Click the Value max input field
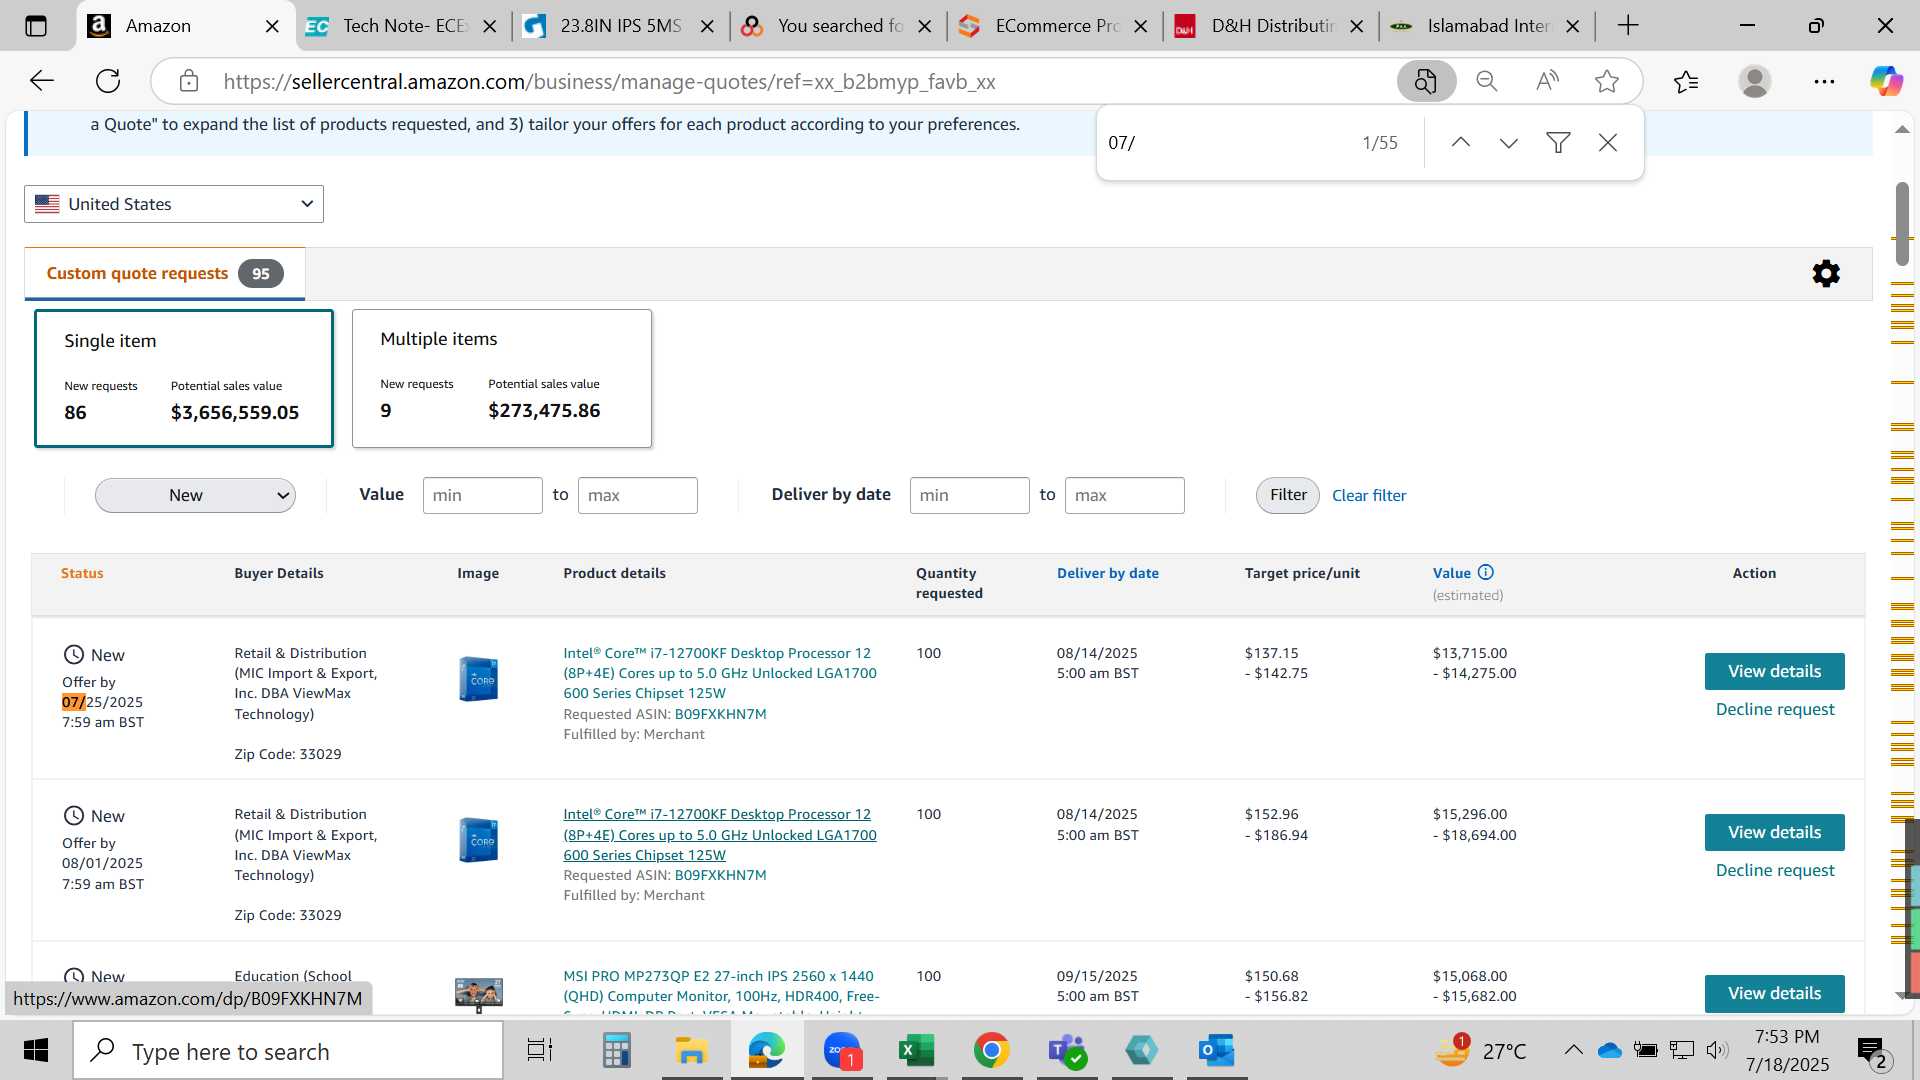The width and height of the screenshot is (1920, 1080). point(637,495)
